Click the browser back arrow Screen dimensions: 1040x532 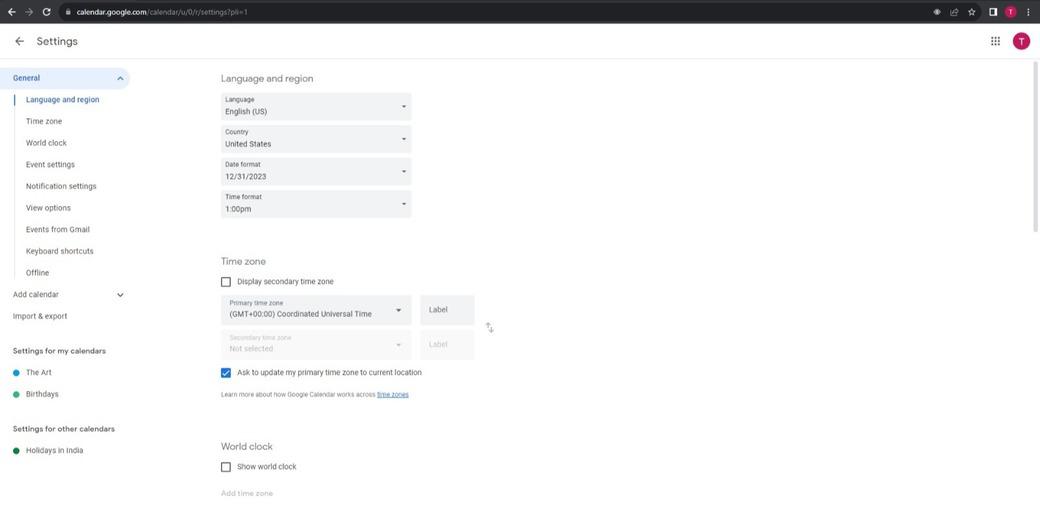(11, 12)
